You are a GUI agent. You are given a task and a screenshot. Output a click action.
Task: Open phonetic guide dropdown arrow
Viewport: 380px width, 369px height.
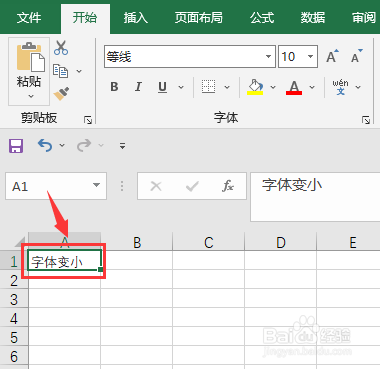pos(358,87)
